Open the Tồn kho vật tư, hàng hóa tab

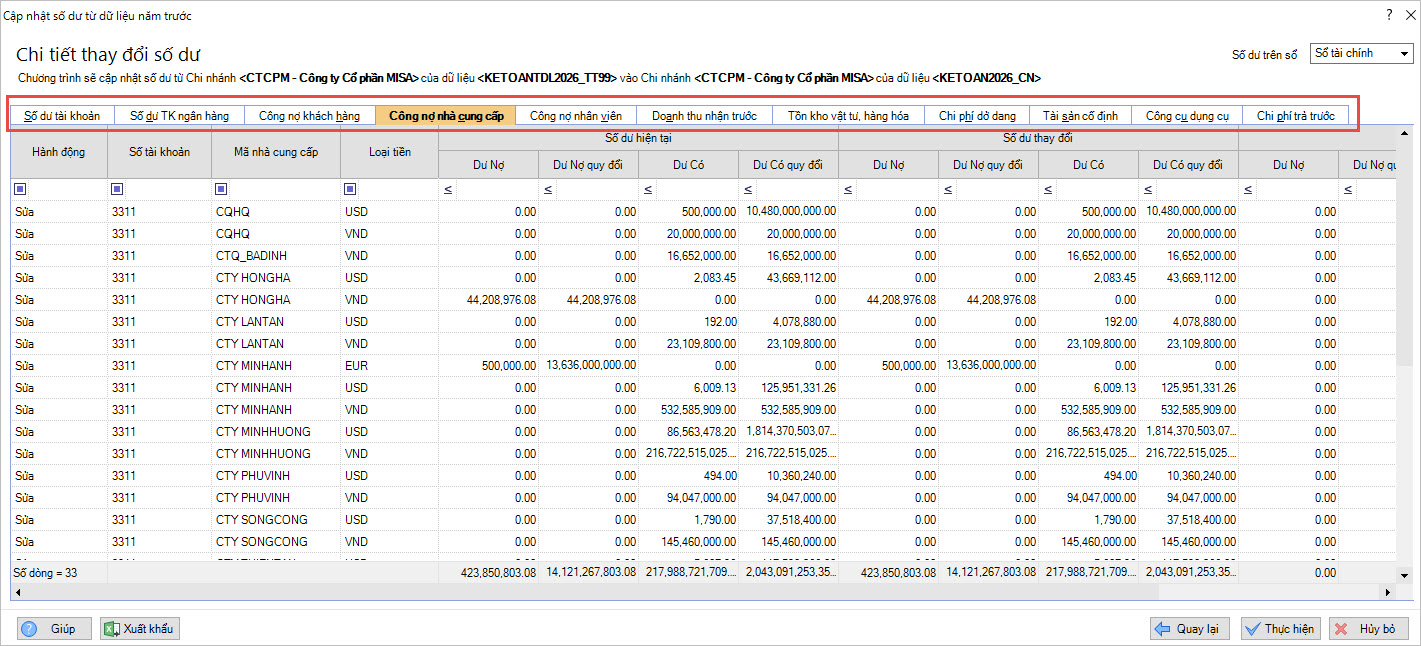coord(848,116)
